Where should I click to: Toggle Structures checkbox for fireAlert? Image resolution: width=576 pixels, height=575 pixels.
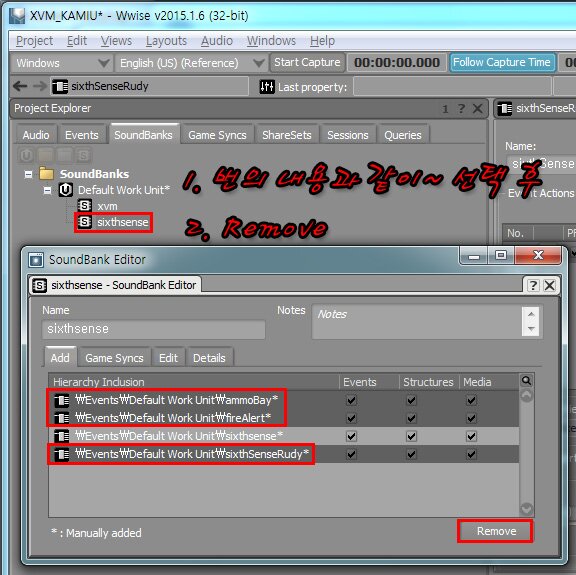[411, 418]
